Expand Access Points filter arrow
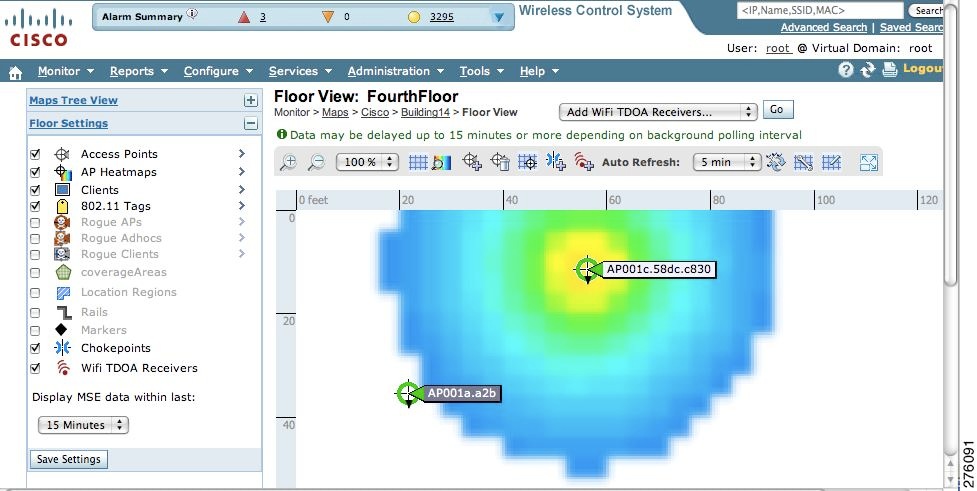977x491 pixels. (242, 153)
